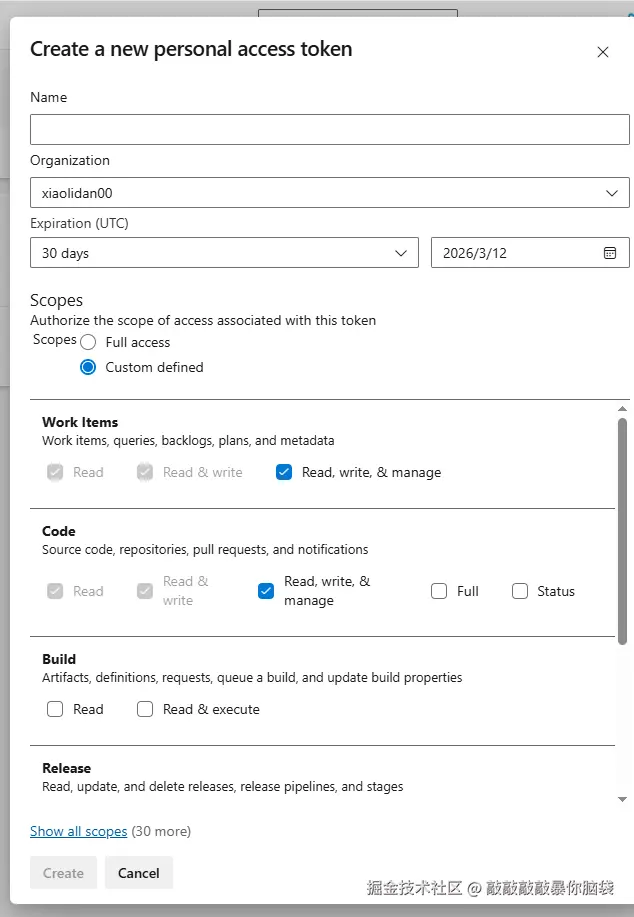The image size is (634, 917).
Task: Click the Create button
Action: point(64,873)
